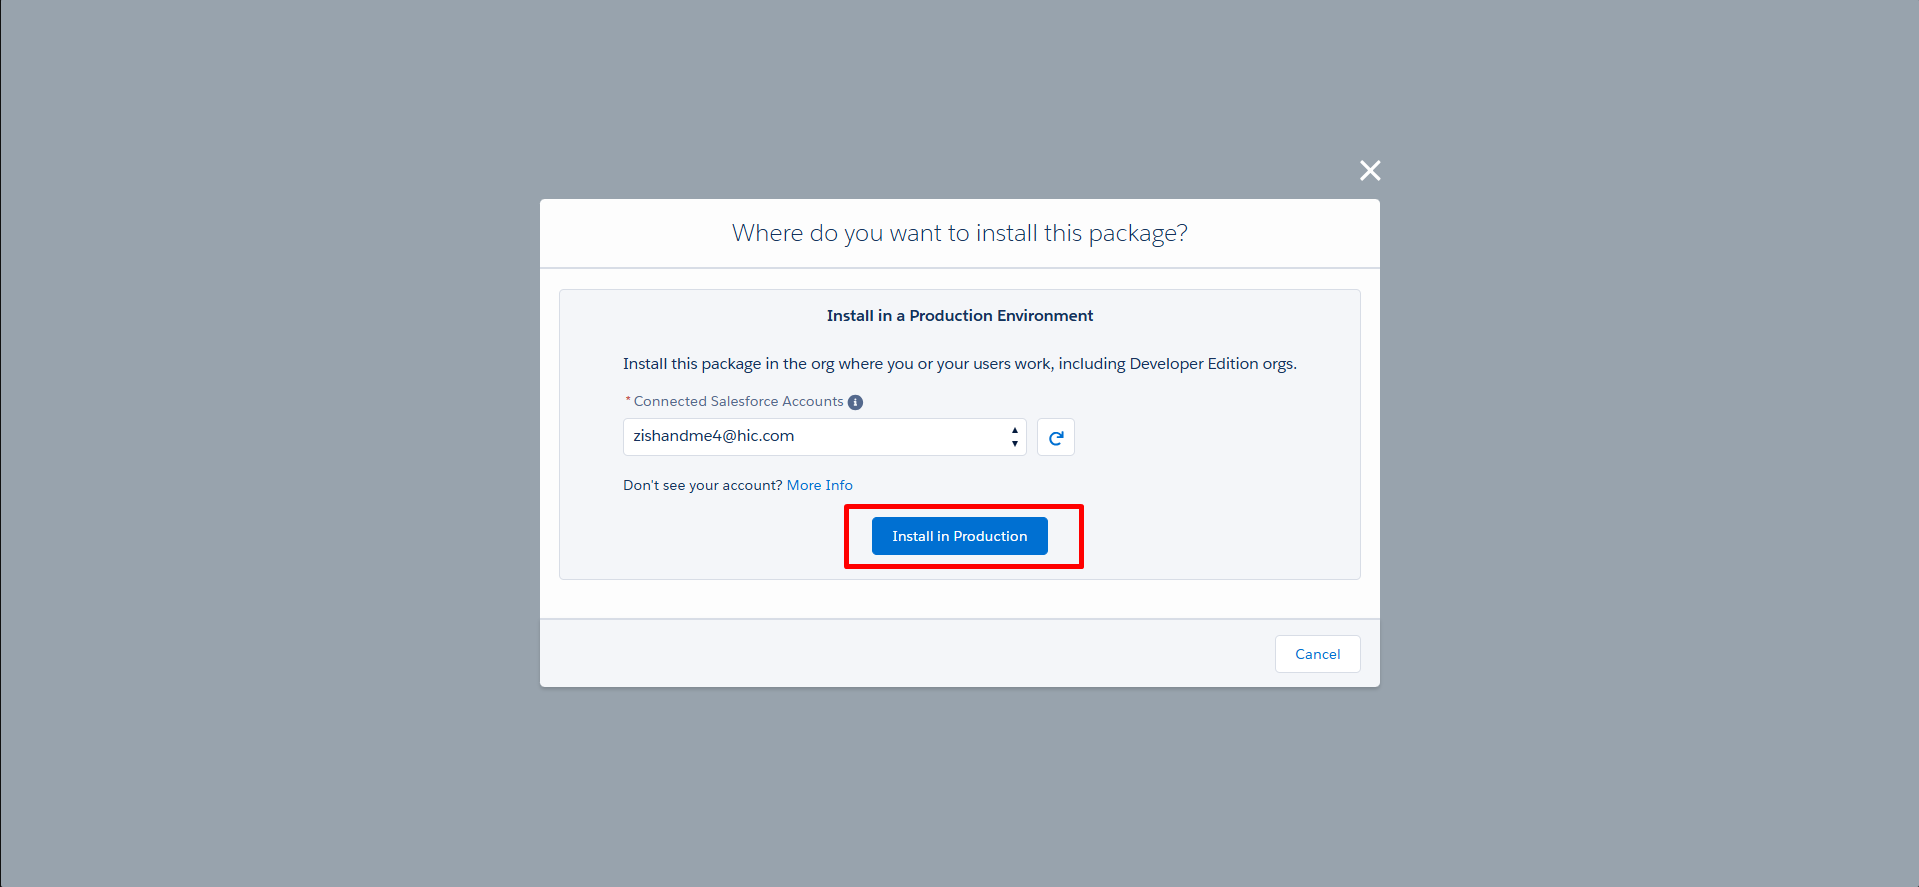Click the Install in a Production Environment heading
1919x887 pixels.
pyautogui.click(x=960, y=316)
